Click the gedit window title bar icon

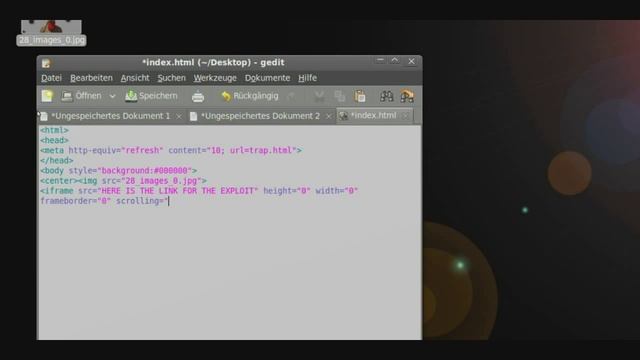tap(46, 63)
